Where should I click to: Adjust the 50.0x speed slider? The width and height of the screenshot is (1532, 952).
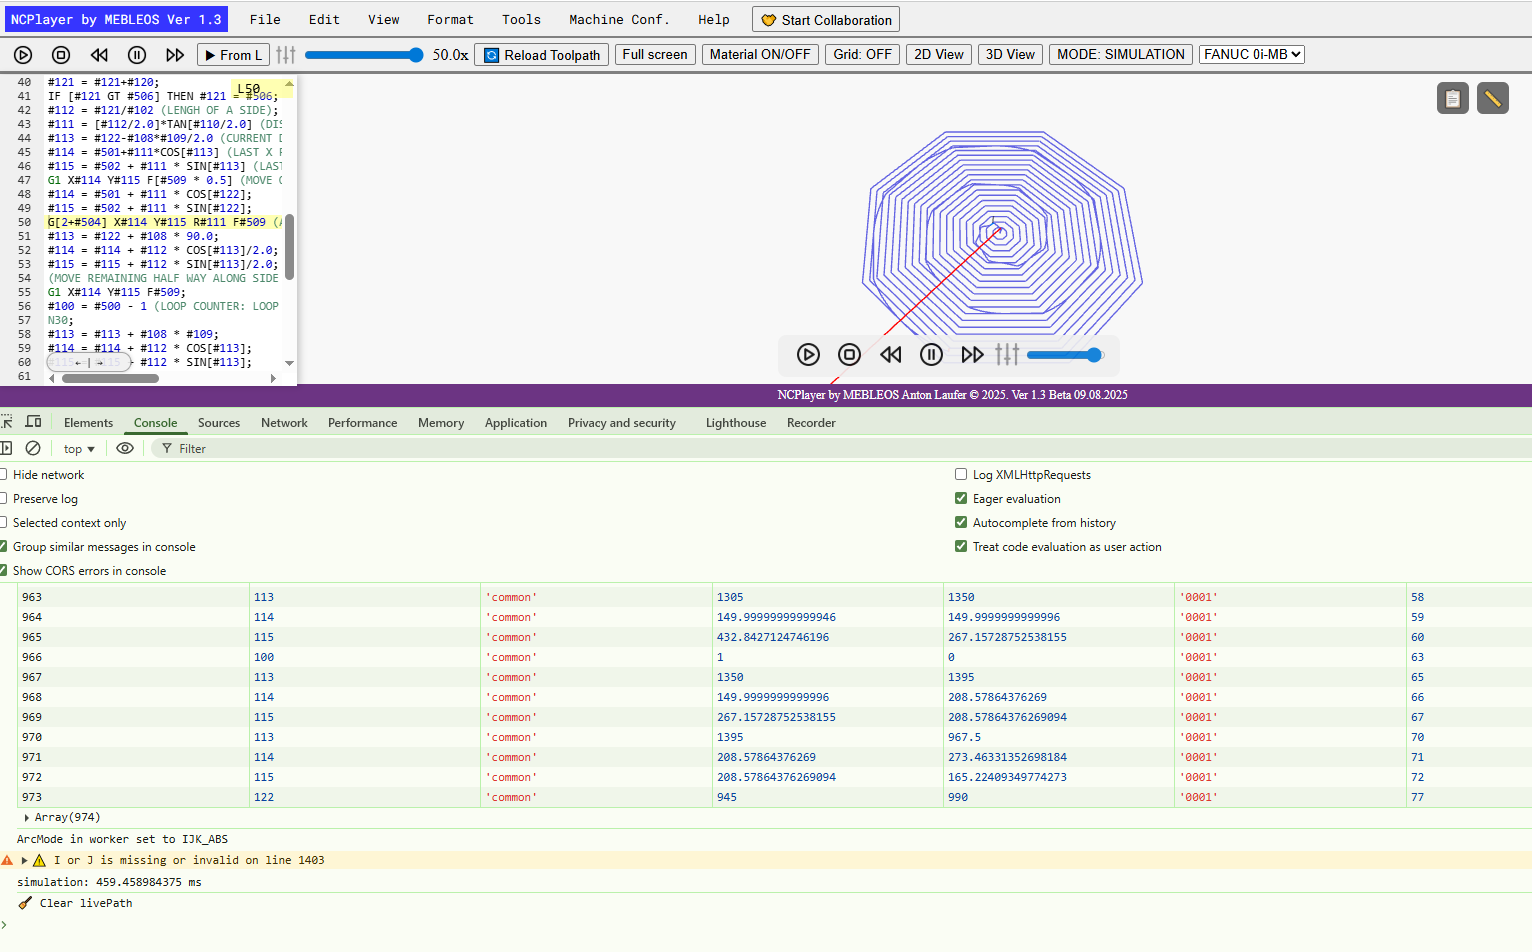tap(364, 55)
